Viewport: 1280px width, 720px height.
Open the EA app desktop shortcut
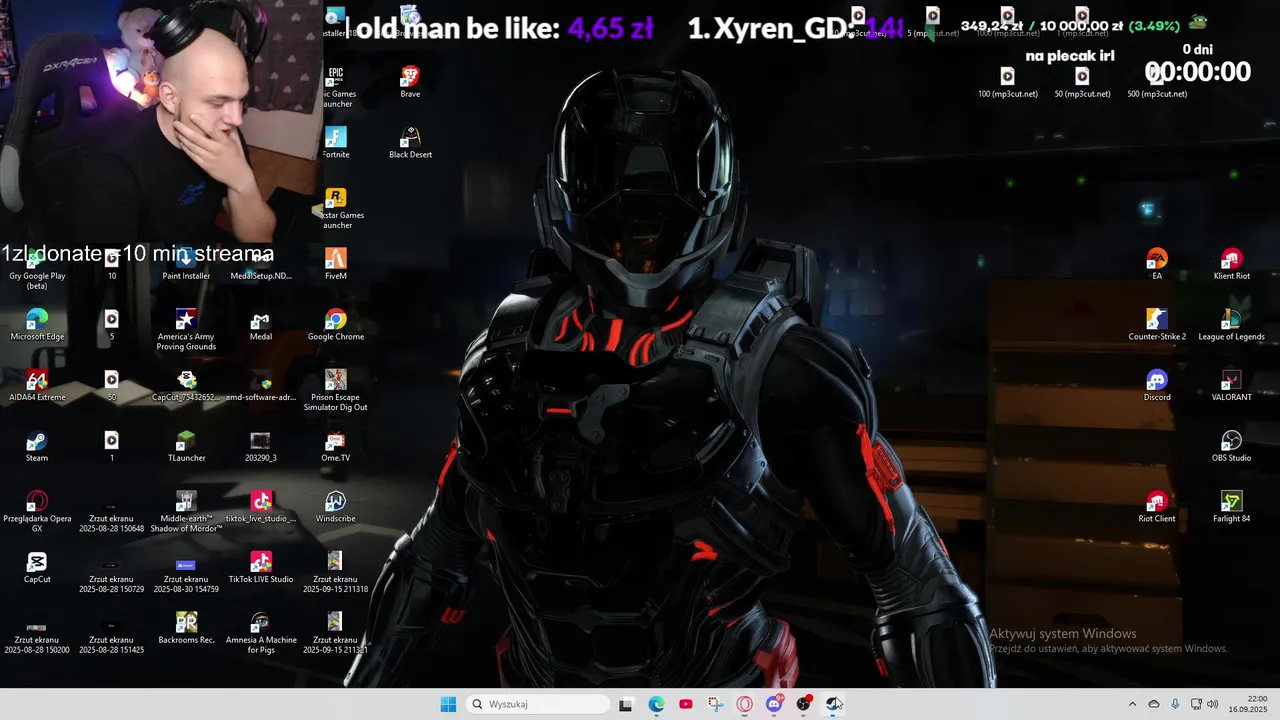coord(1157,264)
